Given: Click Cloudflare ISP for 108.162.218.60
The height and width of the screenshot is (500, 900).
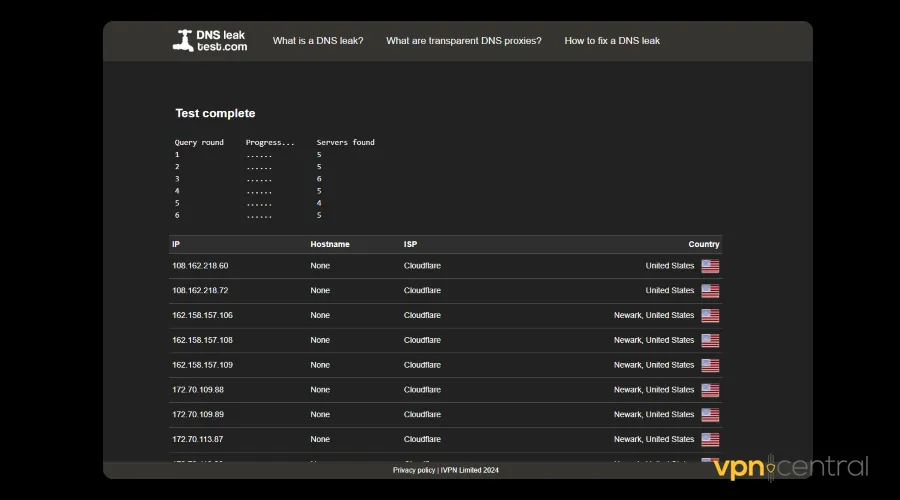Looking at the screenshot, I should point(422,266).
